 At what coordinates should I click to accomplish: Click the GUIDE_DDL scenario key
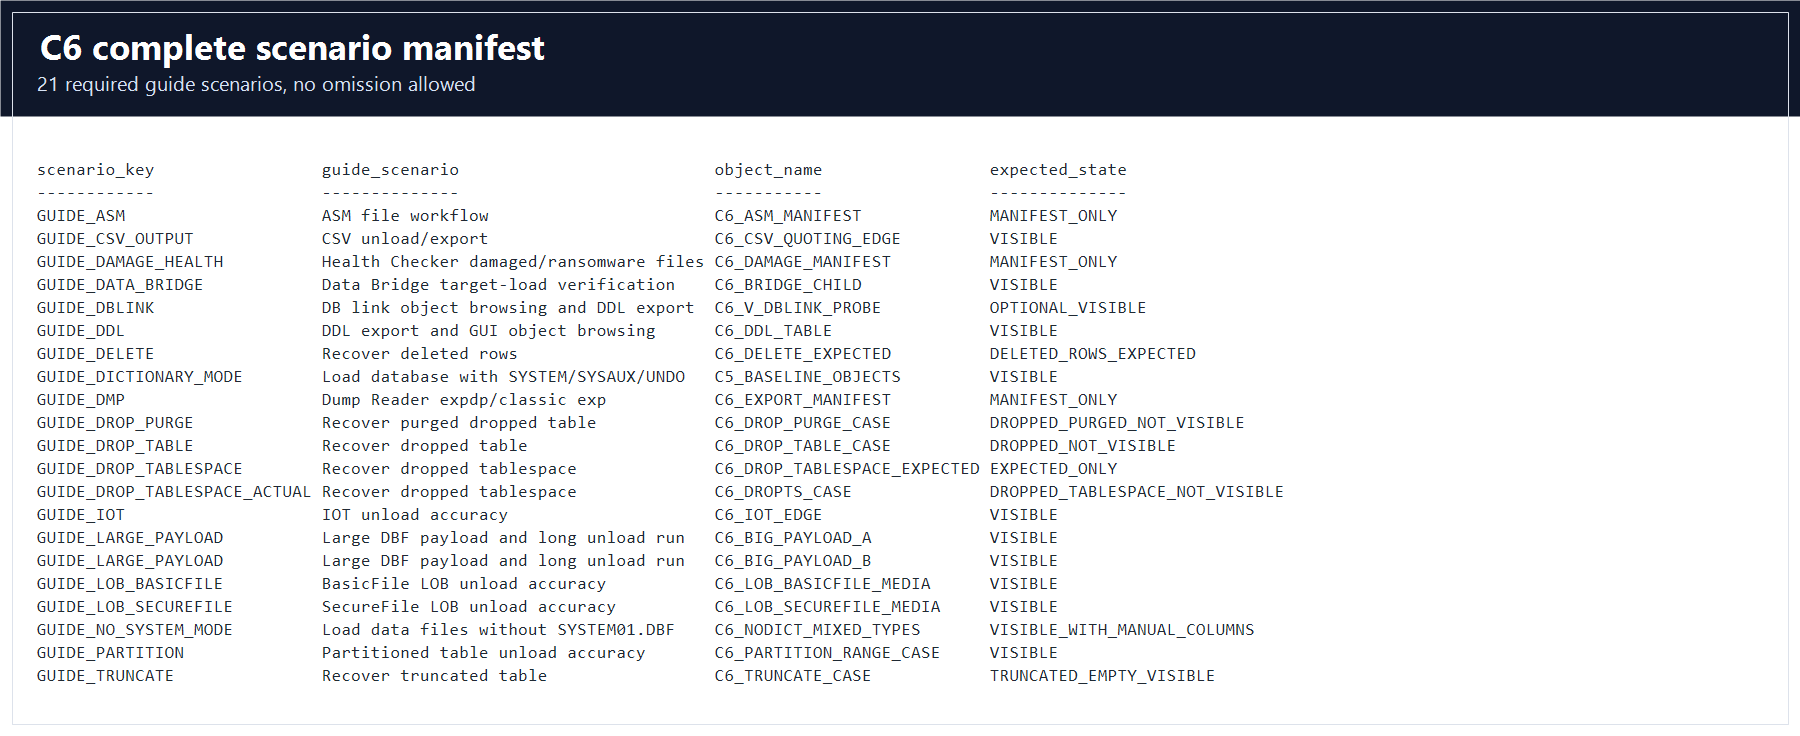tap(81, 331)
